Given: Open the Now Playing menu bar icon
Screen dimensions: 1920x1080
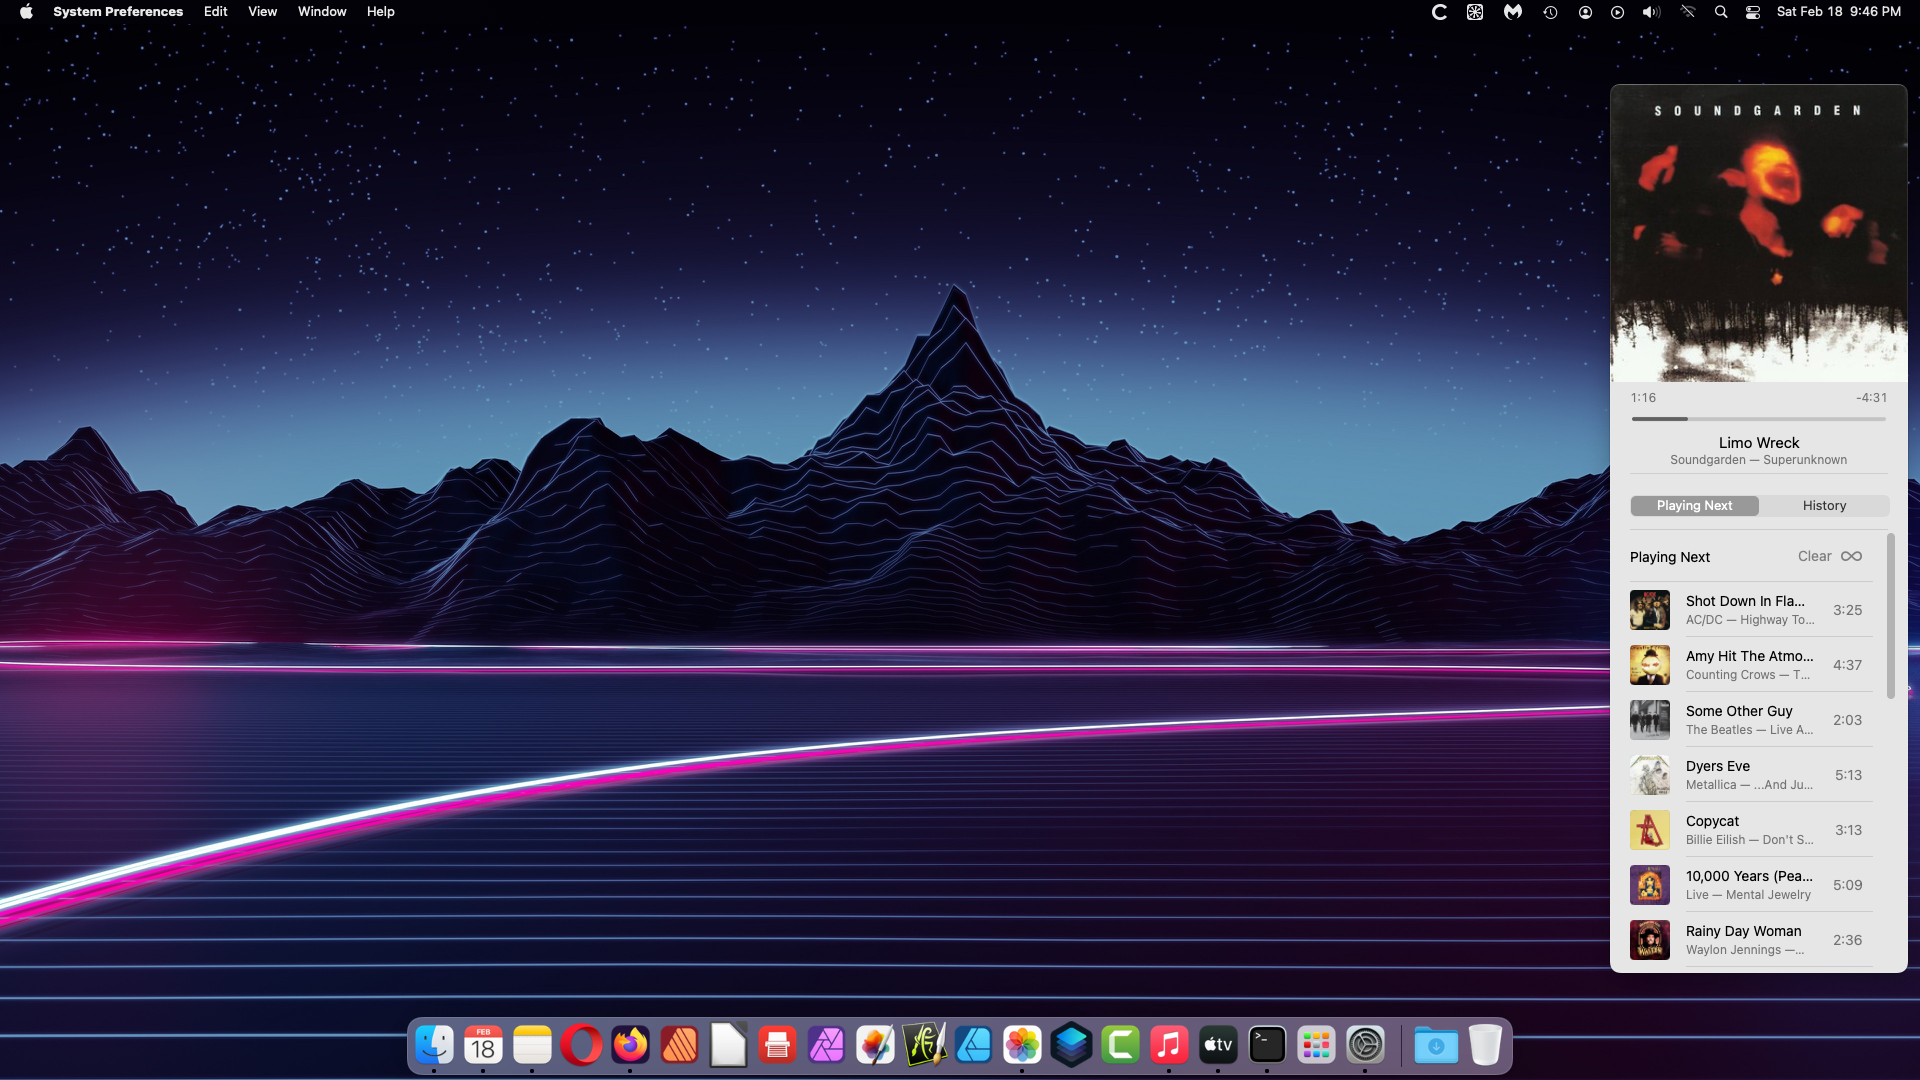Looking at the screenshot, I should 1617,12.
